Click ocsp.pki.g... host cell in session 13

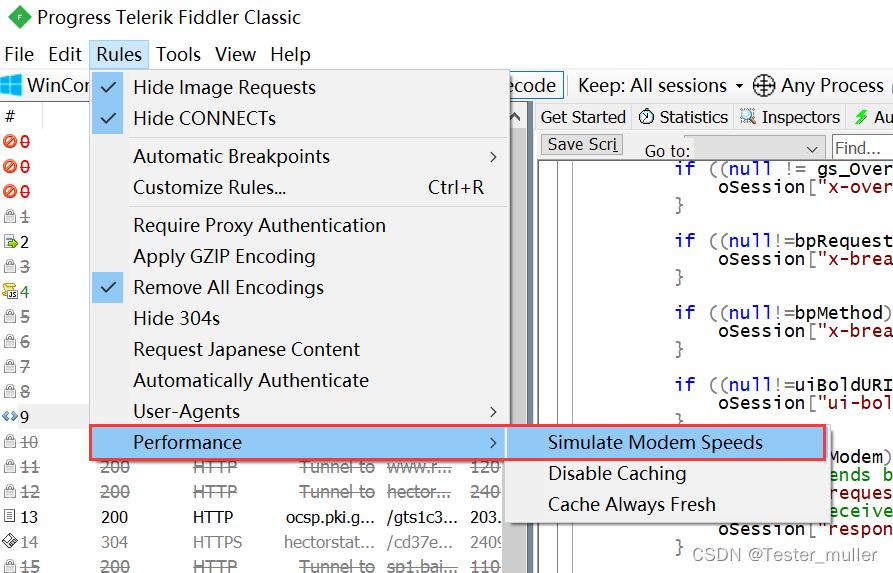(330, 517)
